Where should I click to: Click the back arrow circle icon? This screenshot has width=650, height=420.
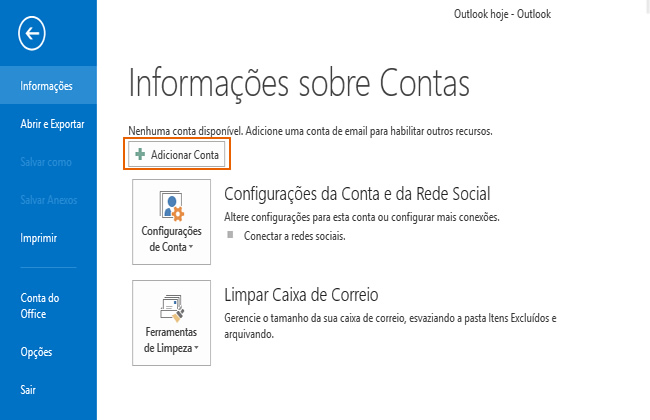pos(32,34)
